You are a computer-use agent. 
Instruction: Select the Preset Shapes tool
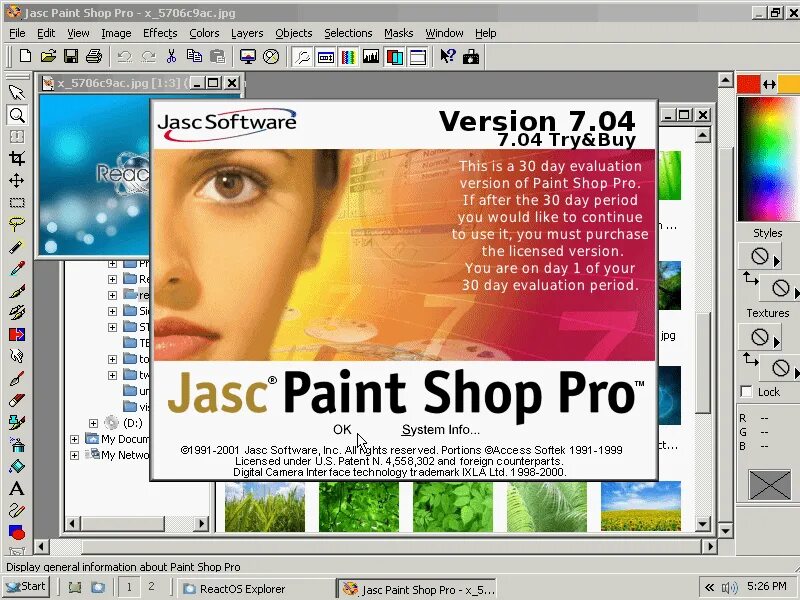click(17, 532)
